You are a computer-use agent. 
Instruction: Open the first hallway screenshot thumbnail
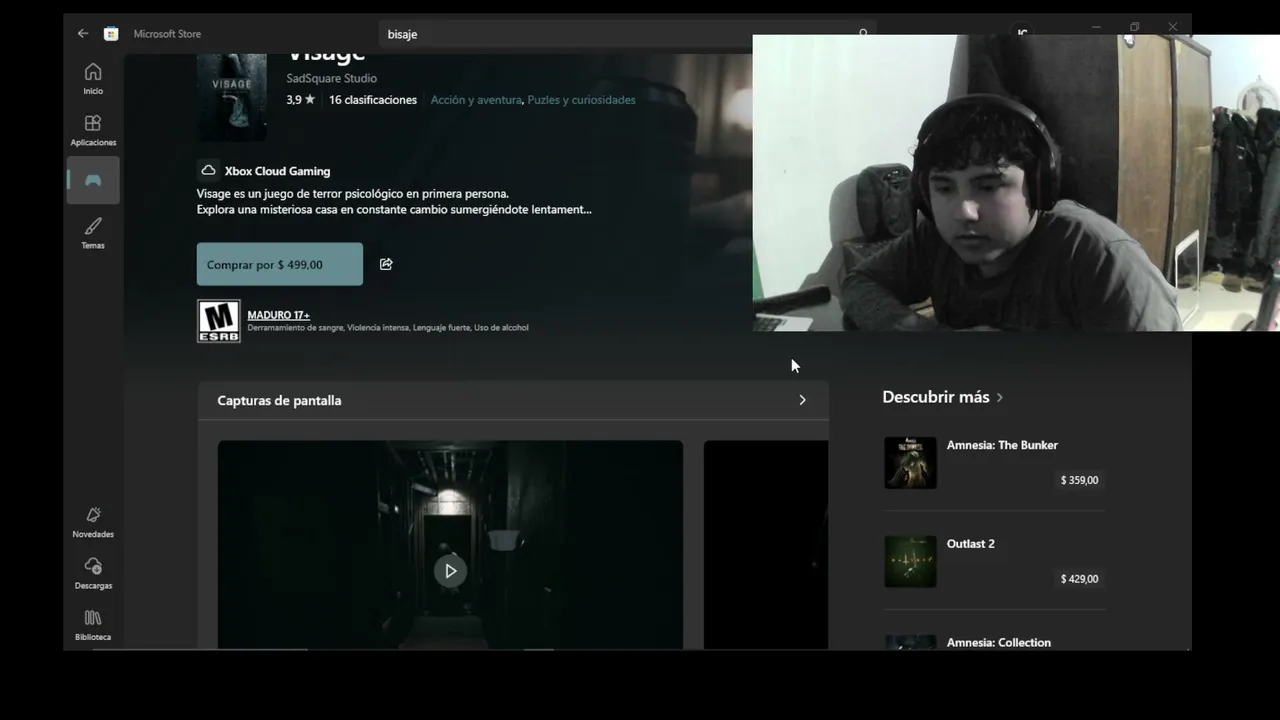(450, 545)
